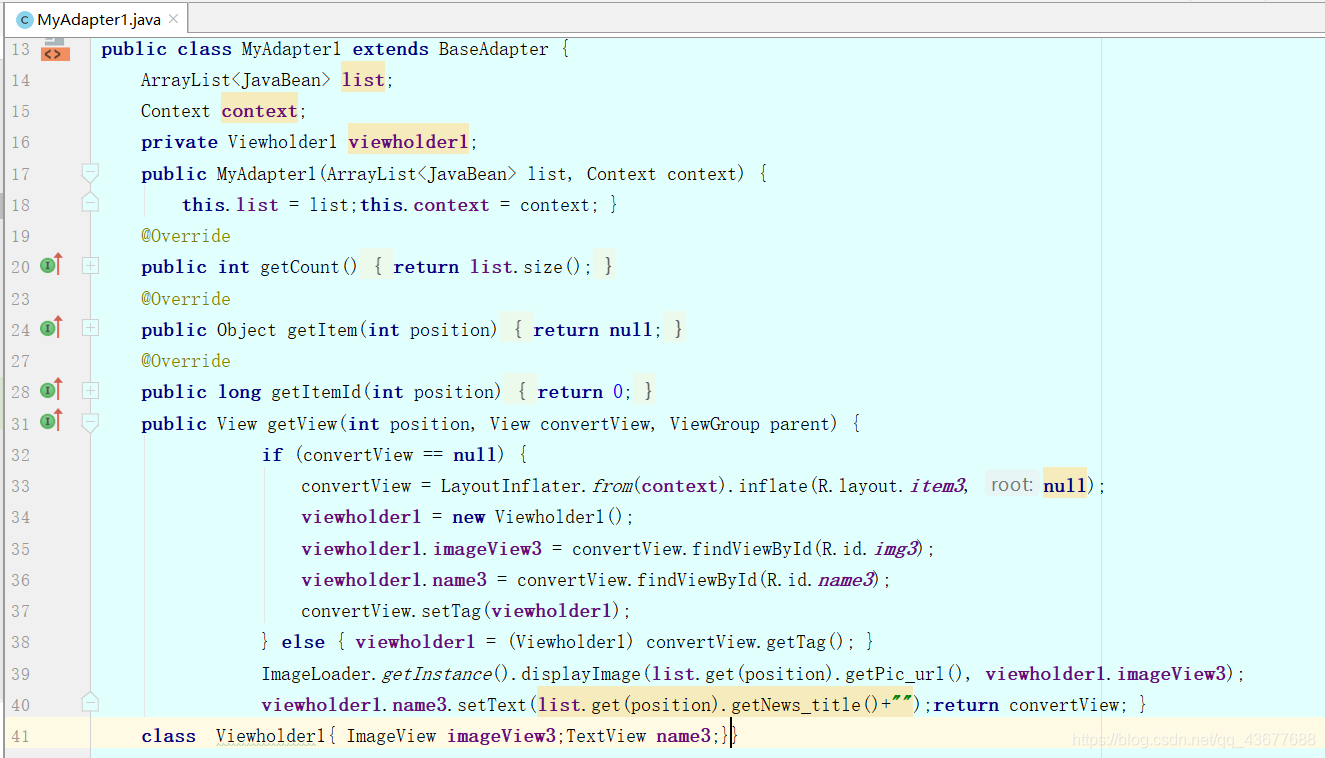
Task: Click 'item3' layout reference on line 33
Action: [x=935, y=486]
